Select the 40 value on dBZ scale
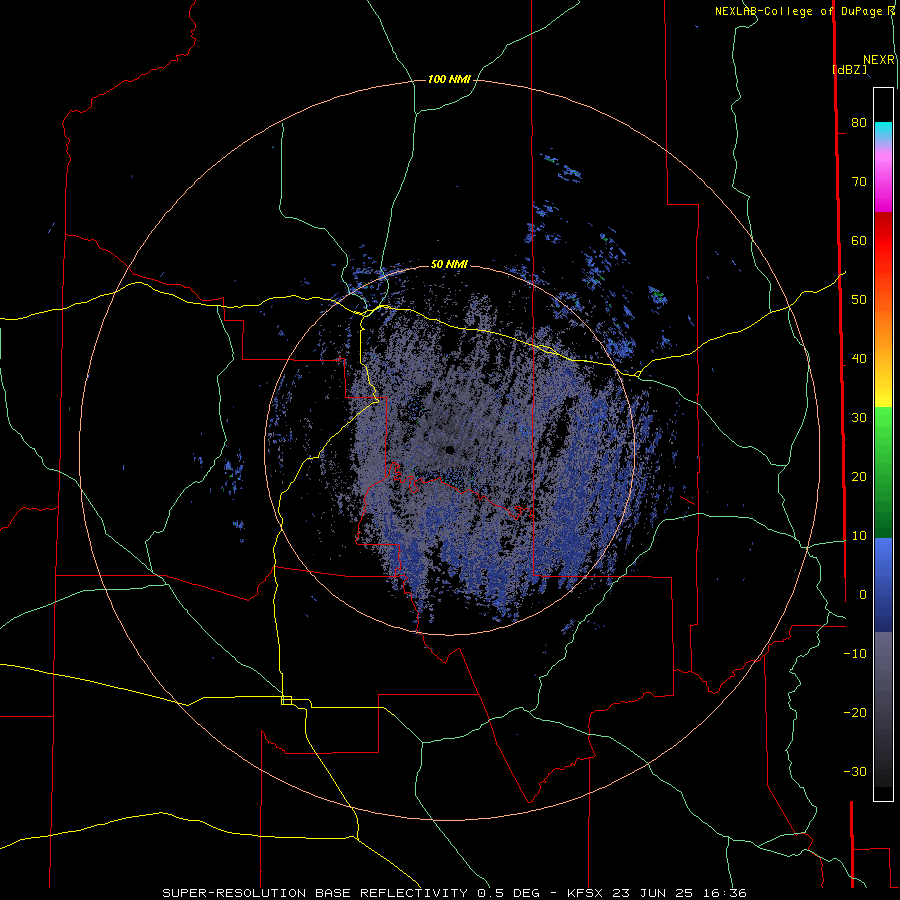This screenshot has height=900, width=900. click(859, 359)
